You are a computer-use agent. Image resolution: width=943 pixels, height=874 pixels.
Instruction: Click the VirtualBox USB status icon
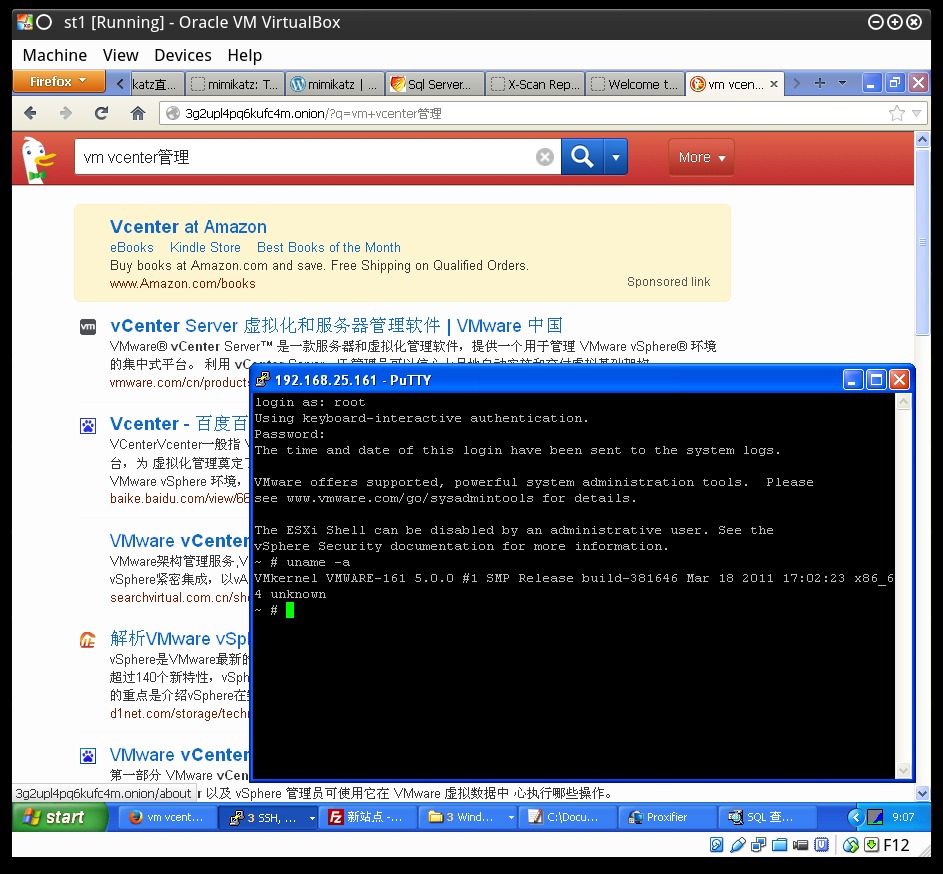click(x=737, y=845)
